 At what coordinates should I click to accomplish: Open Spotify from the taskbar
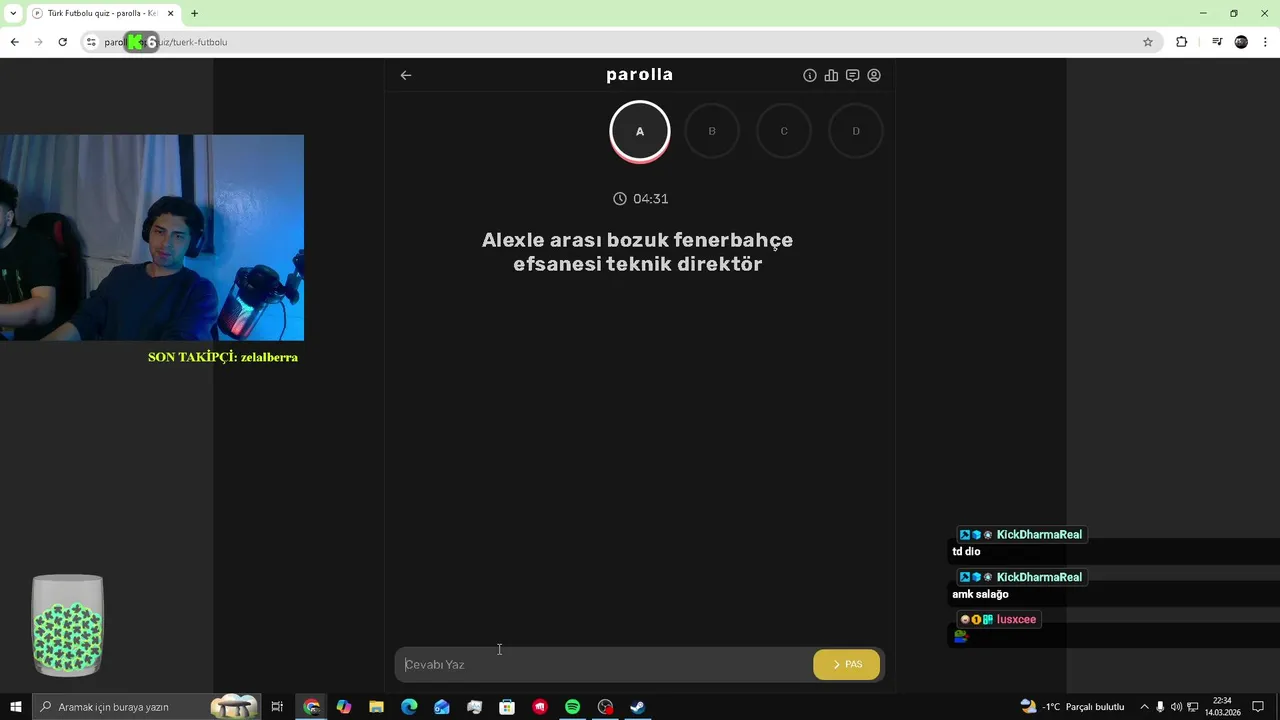(572, 707)
